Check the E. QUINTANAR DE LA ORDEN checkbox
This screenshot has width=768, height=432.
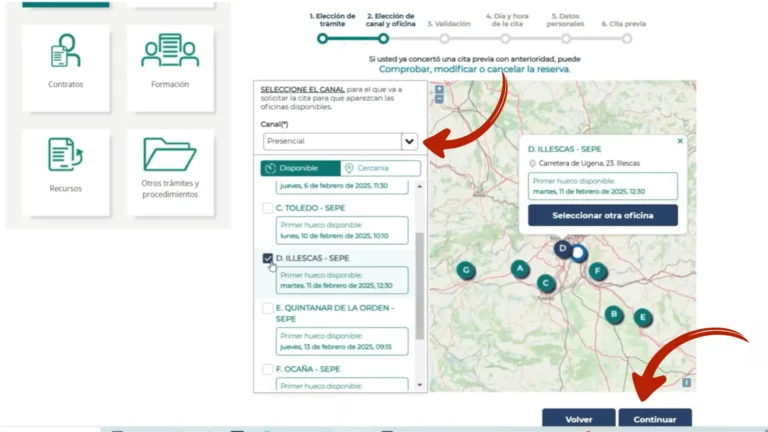coord(267,308)
